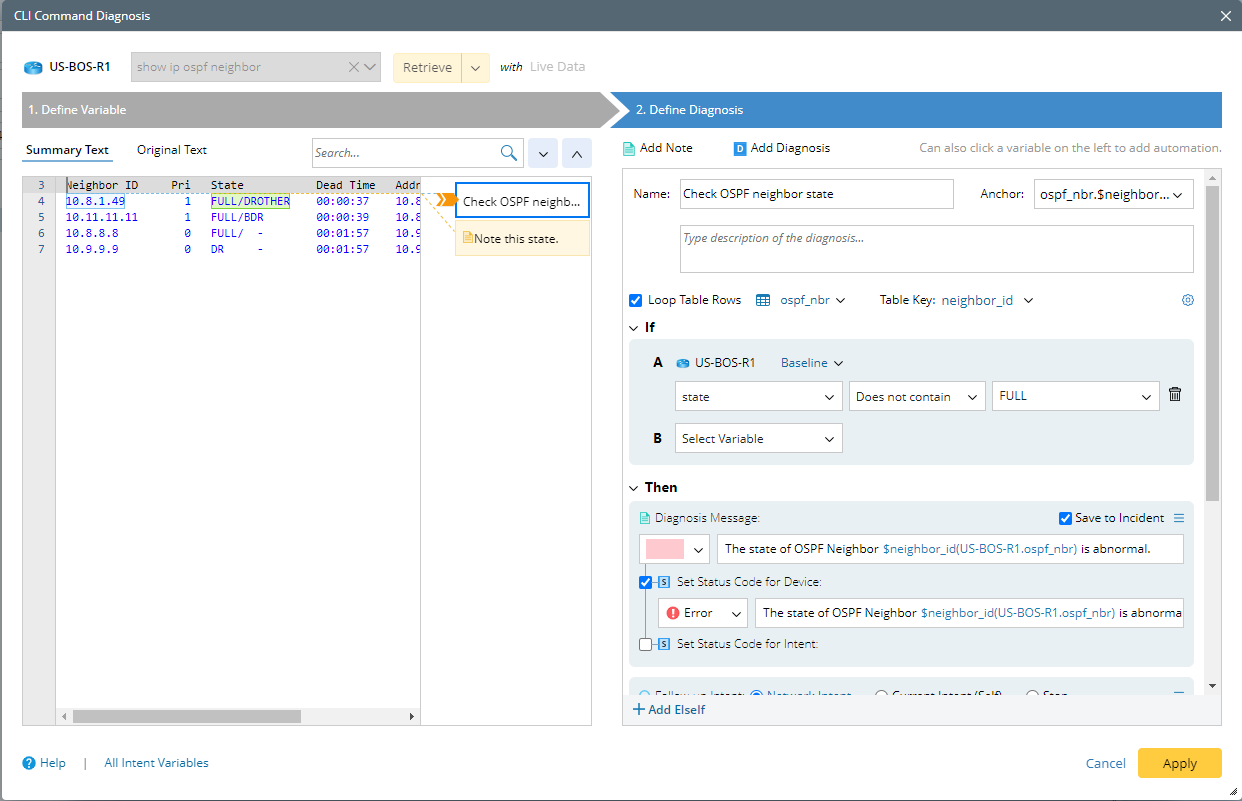This screenshot has height=801, width=1242.
Task: Expand the Anchor dropdown
Action: [x=1113, y=194]
